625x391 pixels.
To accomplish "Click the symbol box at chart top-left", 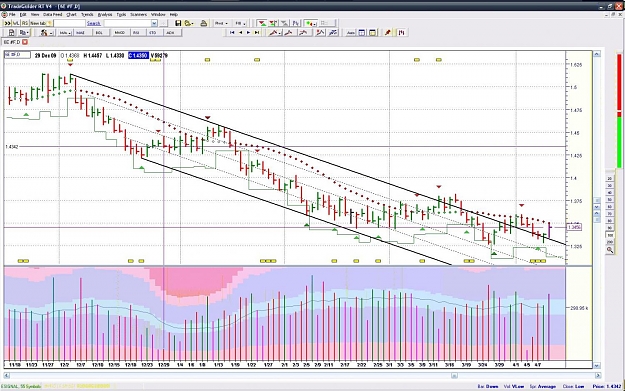I will (17, 55).
